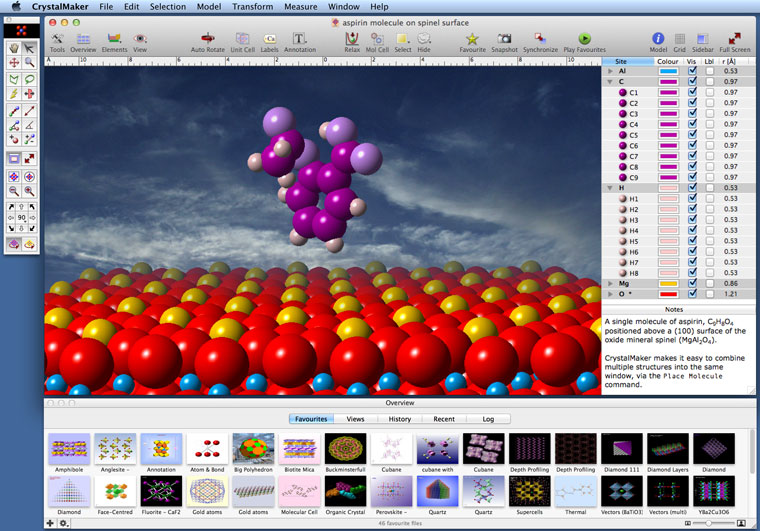Click the Mg yellow colour swatch
This screenshot has height=531, width=760.
668,283
